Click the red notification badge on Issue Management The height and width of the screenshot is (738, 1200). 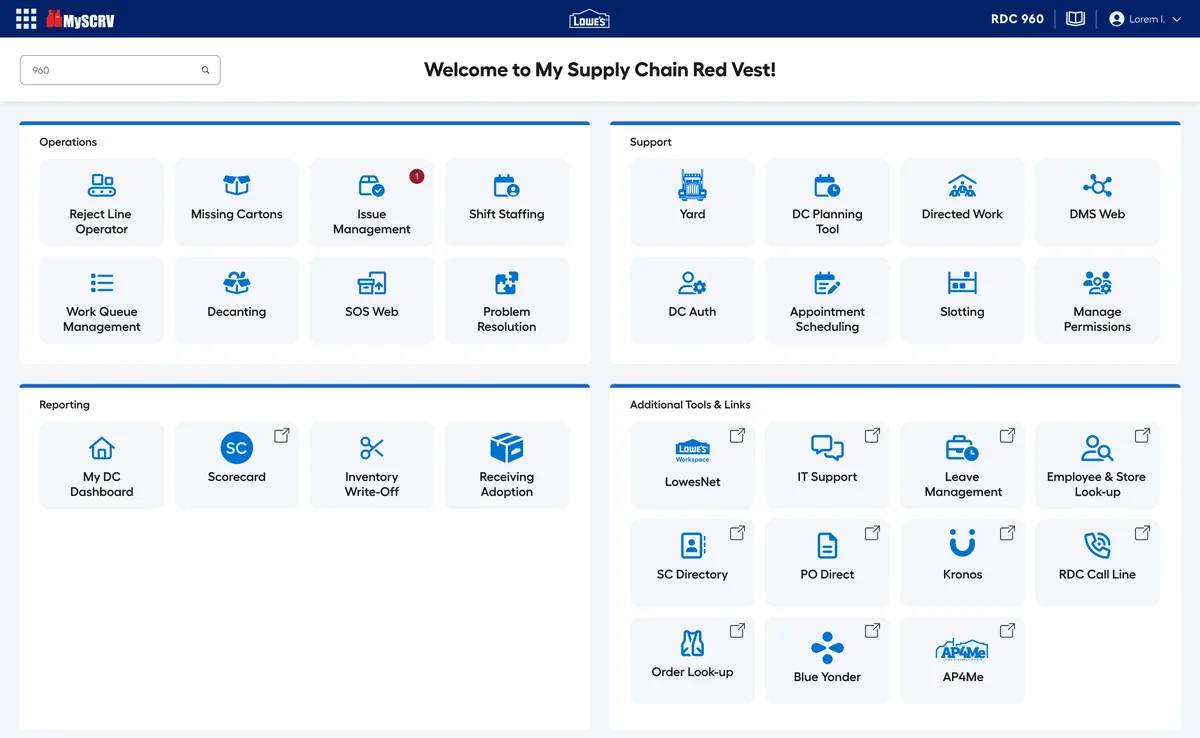pos(417,176)
